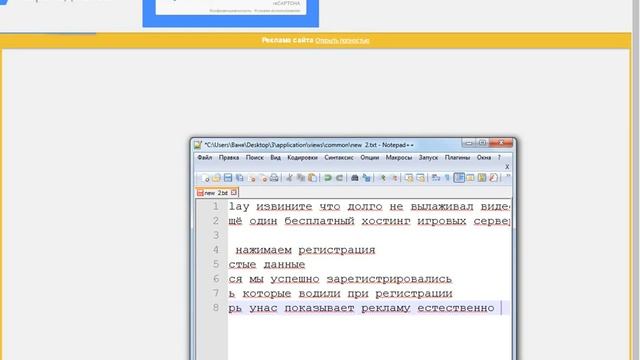This screenshot has height=360, width=640.
Task: Click 'зарегистрировались' on line 6
Action: [389, 279]
